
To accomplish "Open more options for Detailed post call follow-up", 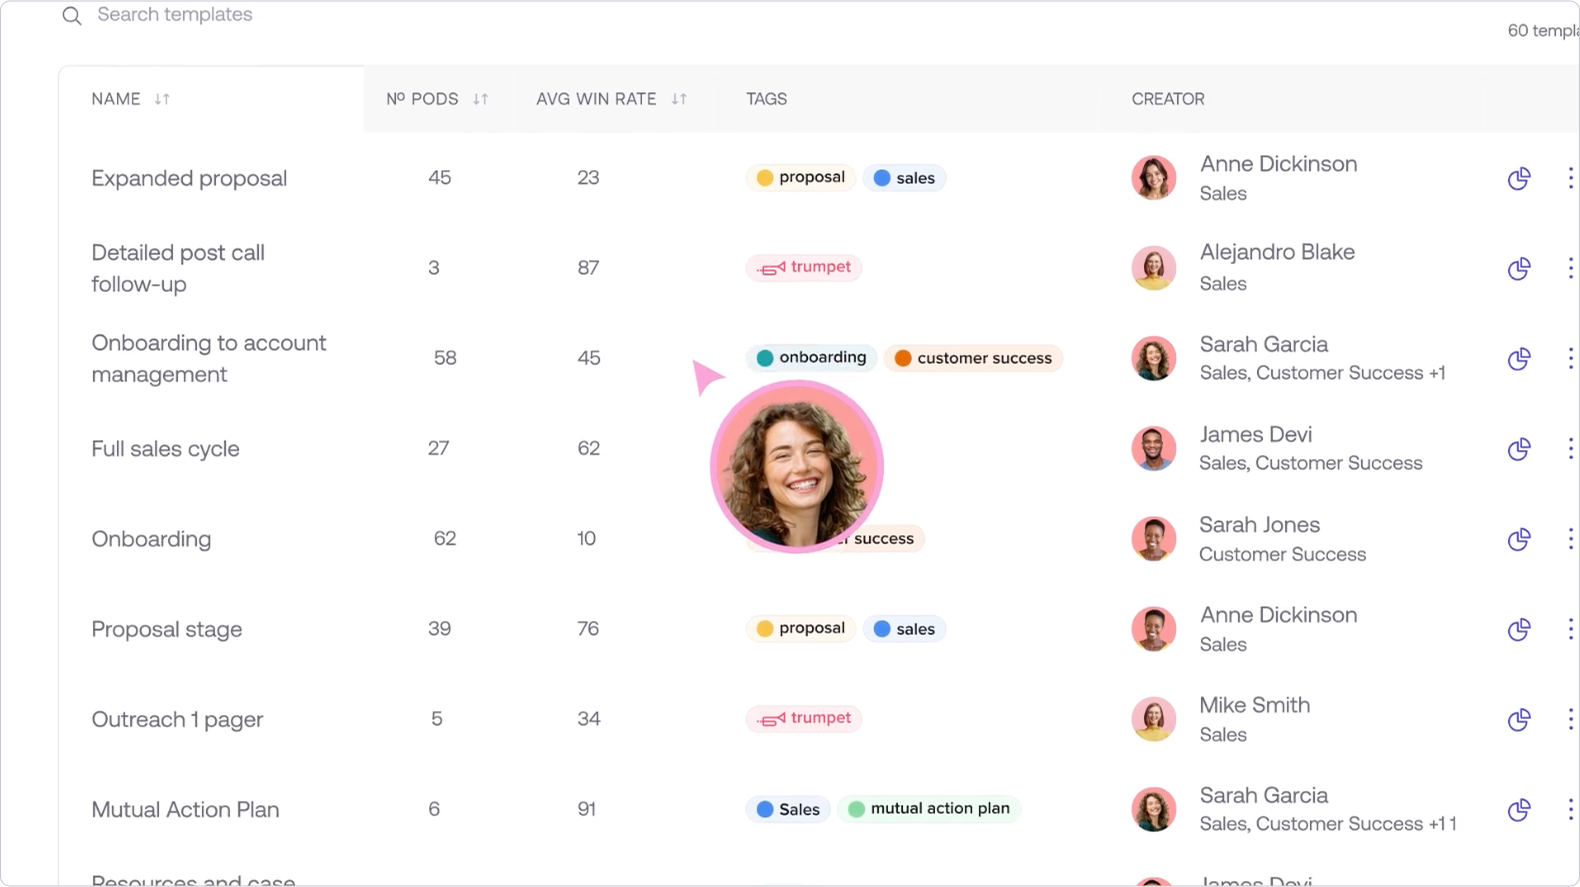I will click(1570, 268).
